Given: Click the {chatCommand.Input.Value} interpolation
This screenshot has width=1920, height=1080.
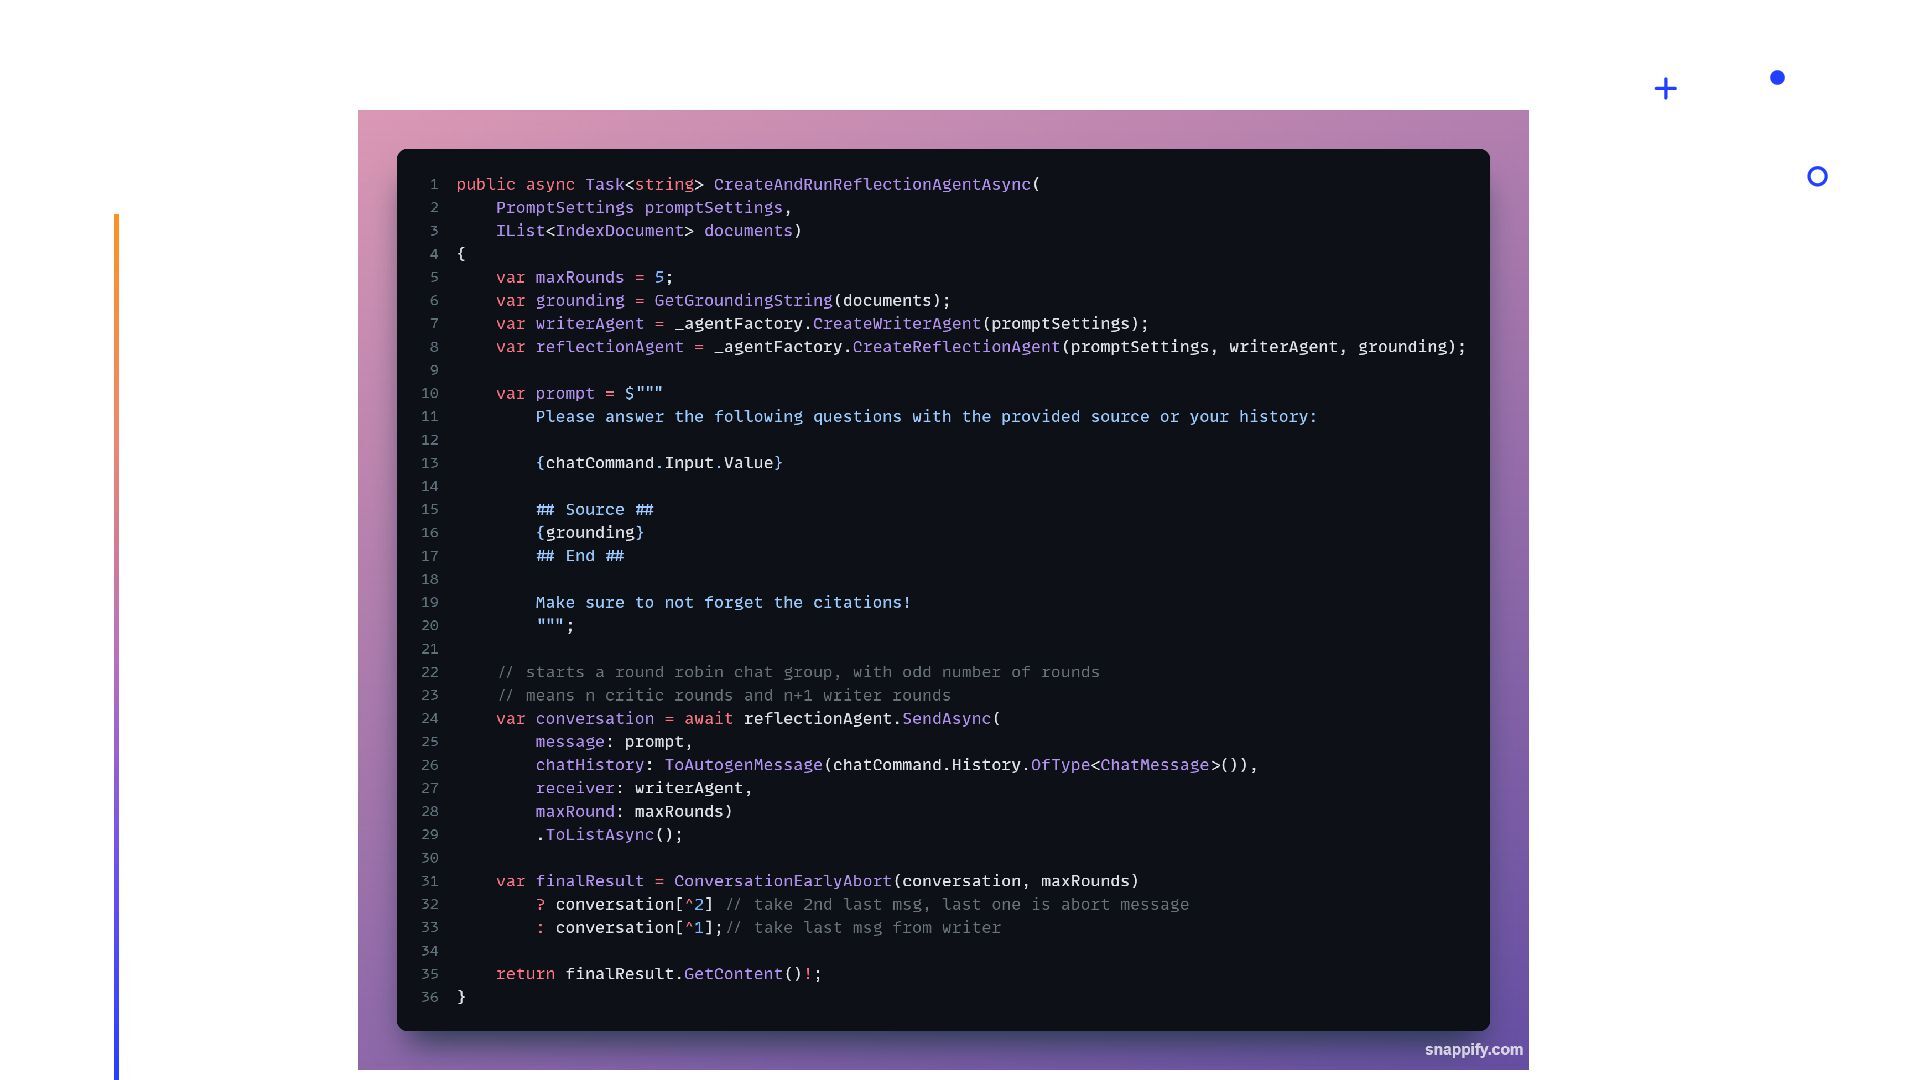Looking at the screenshot, I should 659,462.
